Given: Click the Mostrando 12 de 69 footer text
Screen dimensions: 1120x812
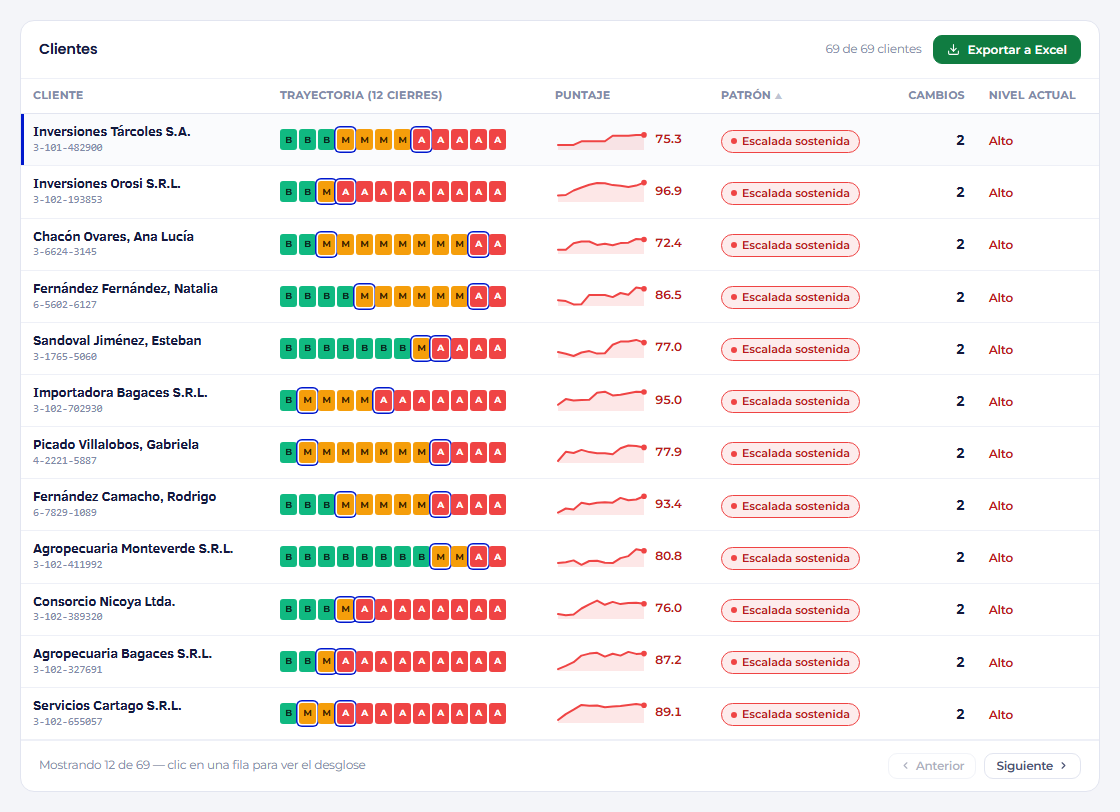Looking at the screenshot, I should [x=202, y=765].
